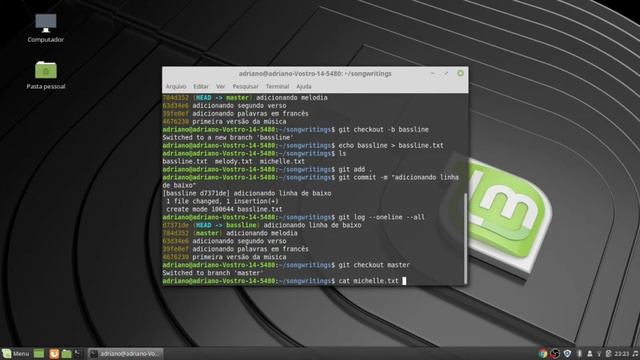The height and width of the screenshot is (360, 640).
Task: Launch the orange Software Manager panel icon
Action: (x=54, y=353)
